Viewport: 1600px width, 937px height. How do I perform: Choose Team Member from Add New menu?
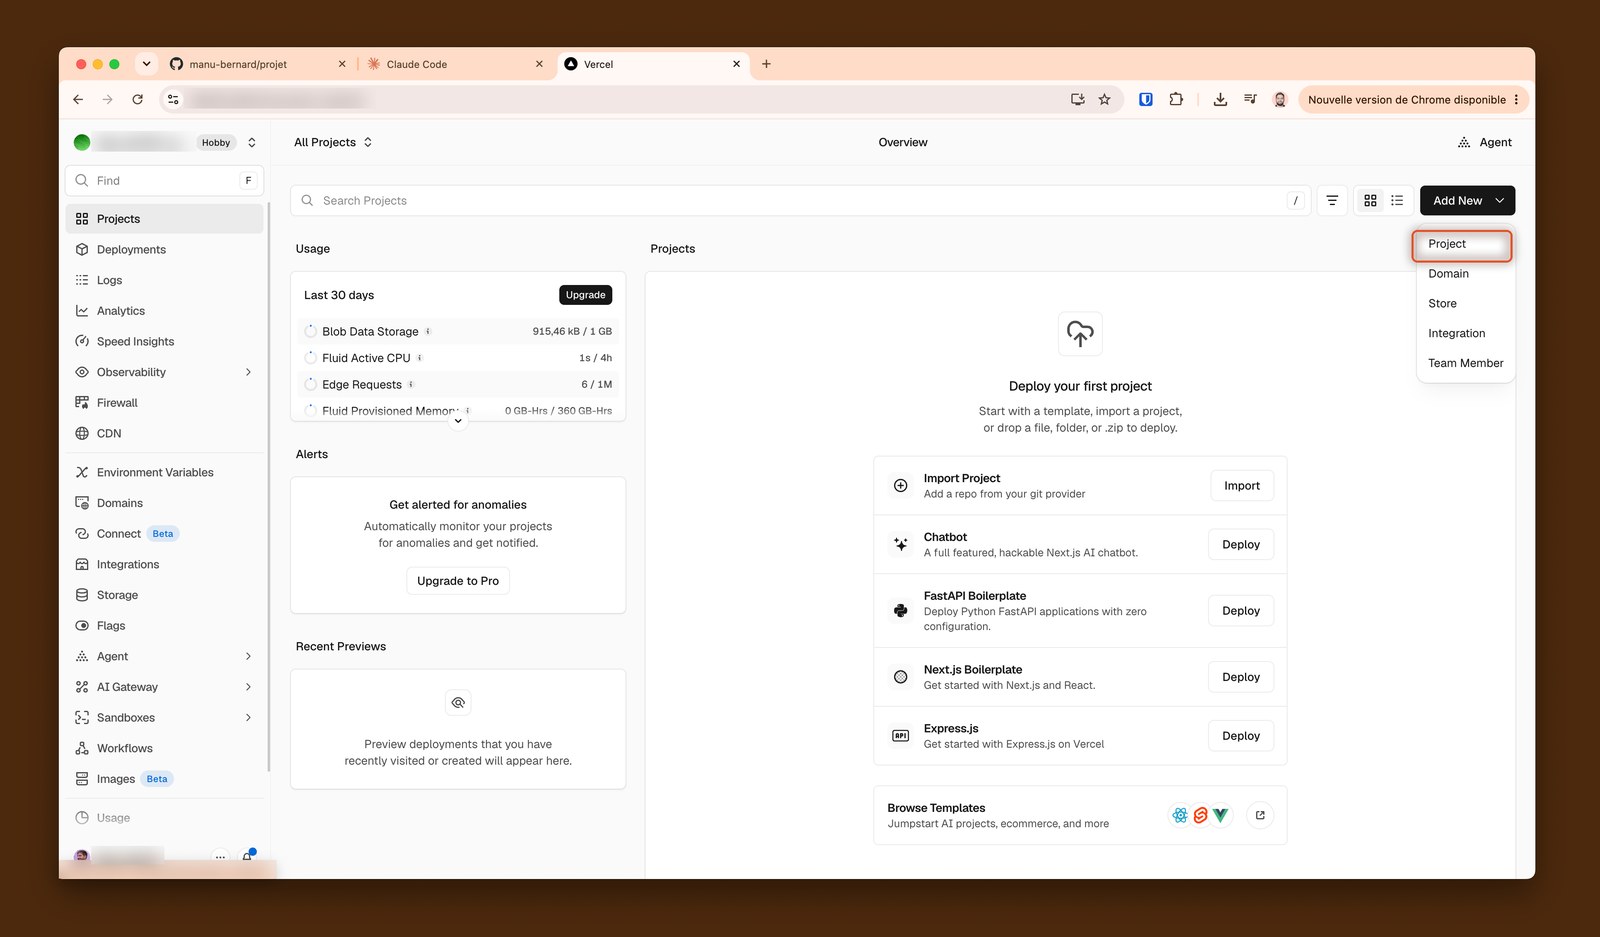[x=1466, y=364]
